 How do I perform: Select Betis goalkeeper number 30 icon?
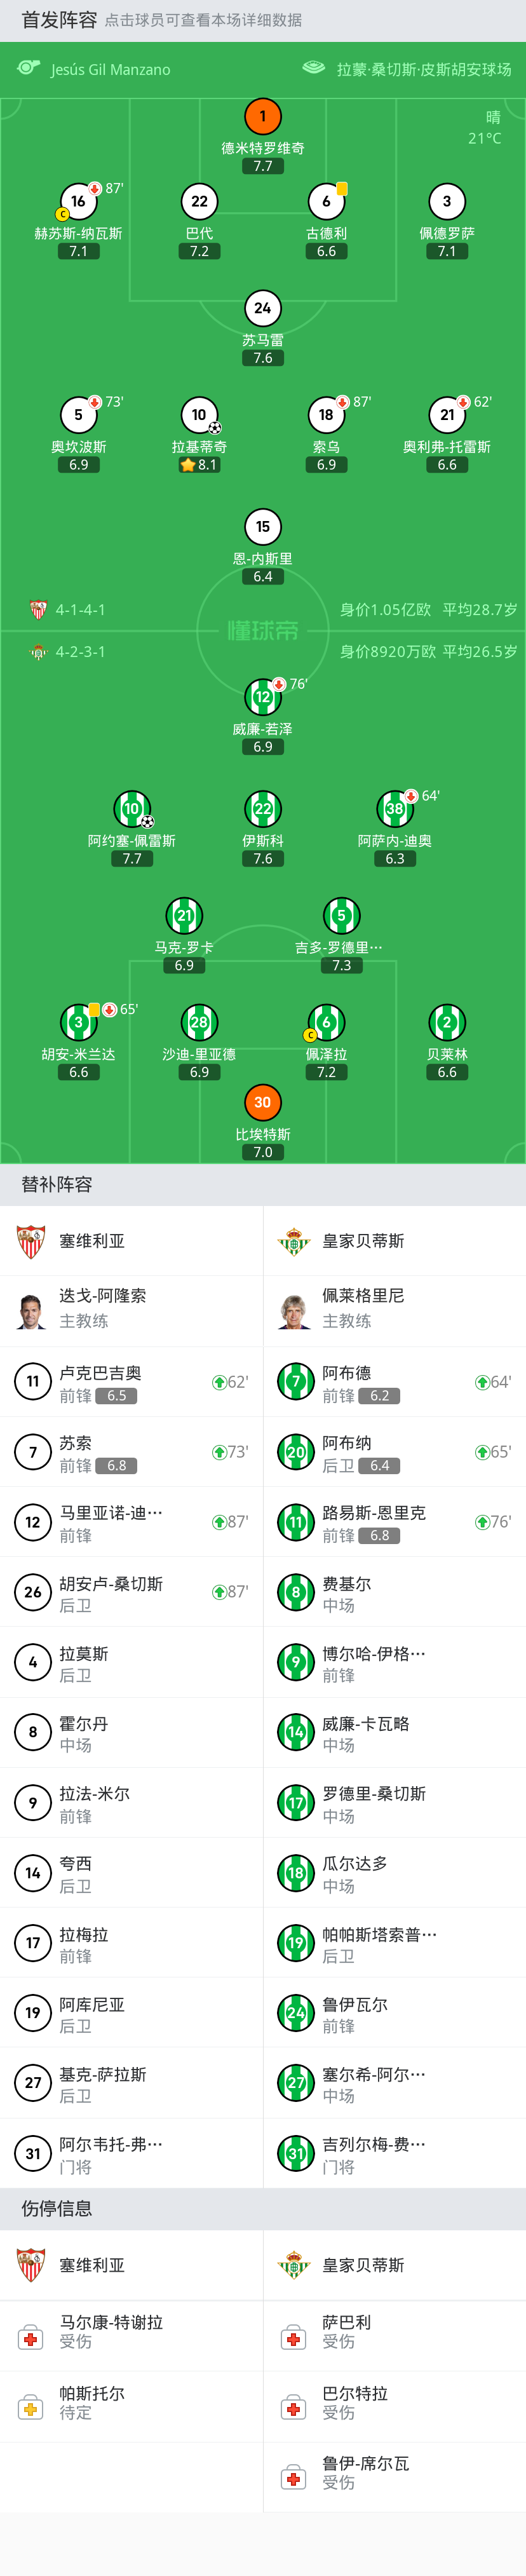click(x=263, y=1102)
